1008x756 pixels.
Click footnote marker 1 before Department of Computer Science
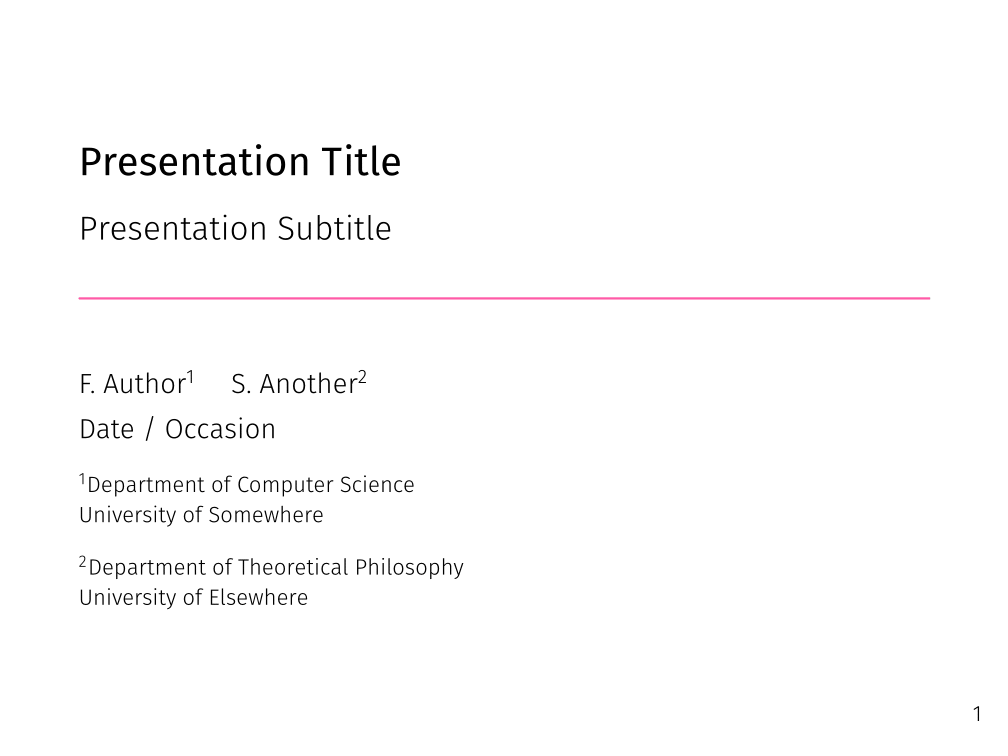coord(83,479)
